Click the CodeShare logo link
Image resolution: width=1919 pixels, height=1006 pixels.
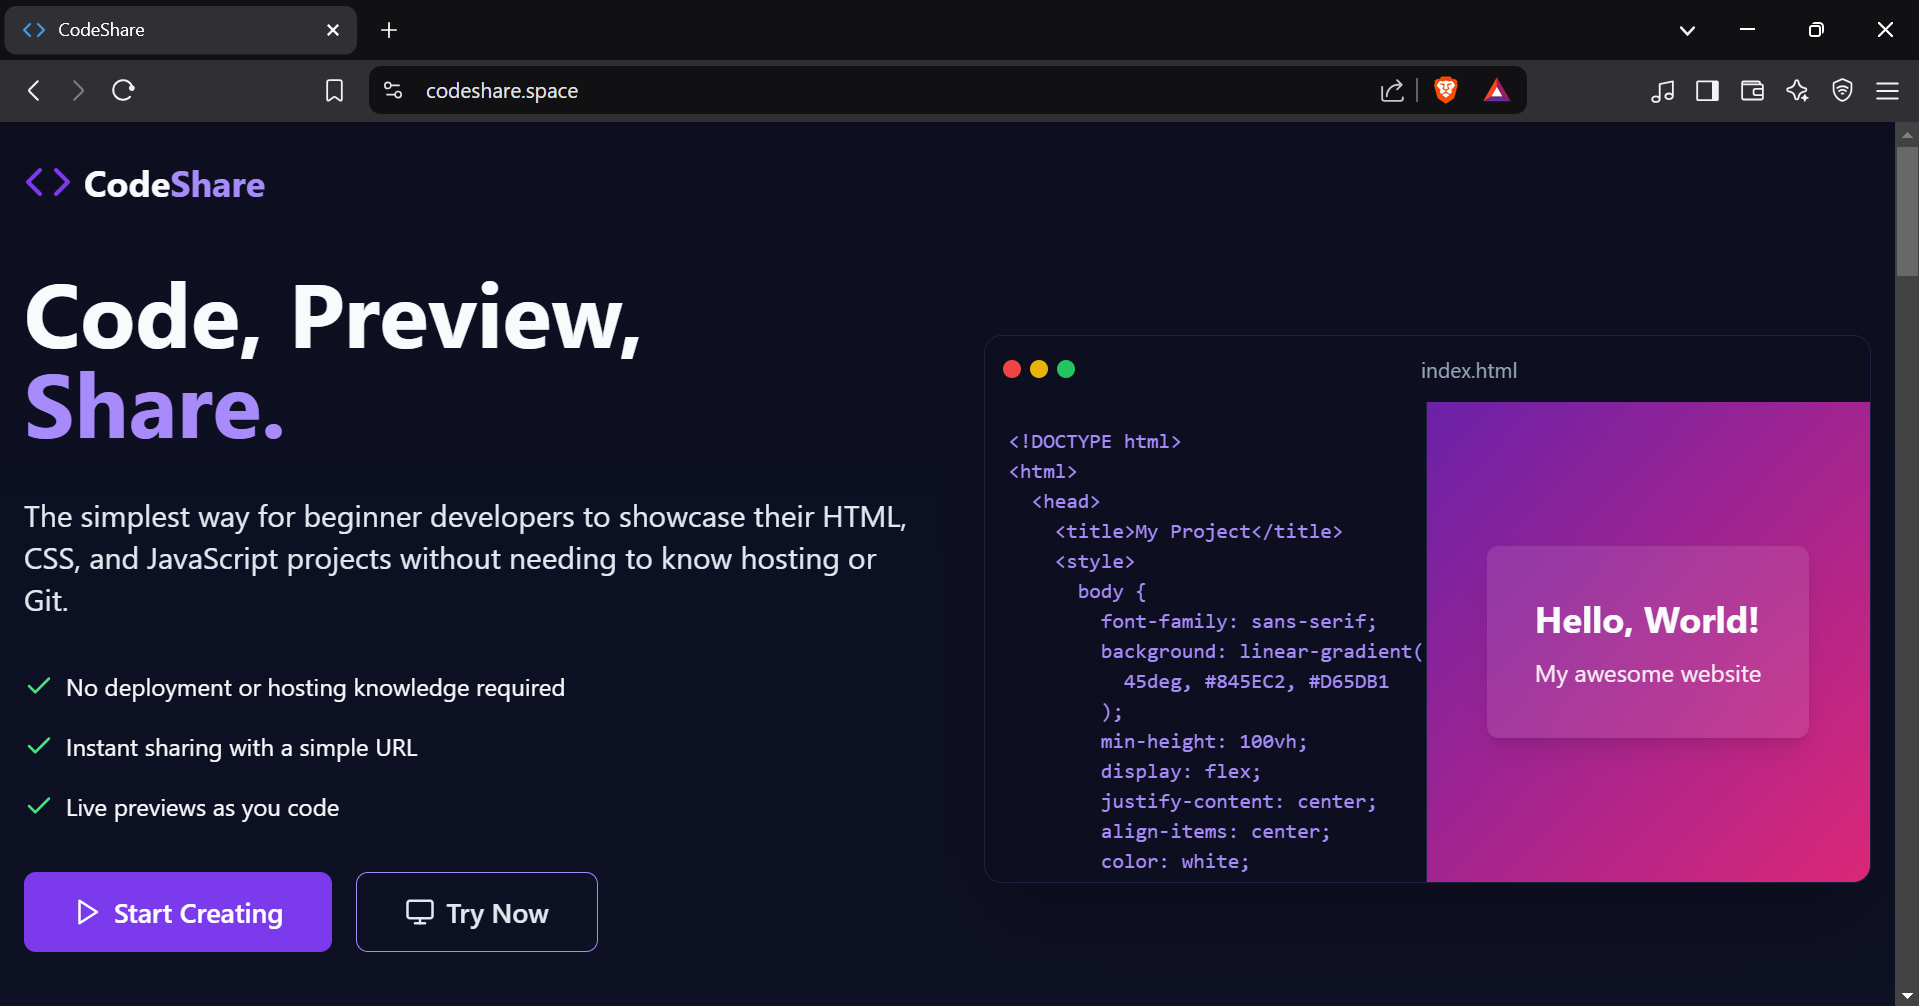(x=145, y=184)
